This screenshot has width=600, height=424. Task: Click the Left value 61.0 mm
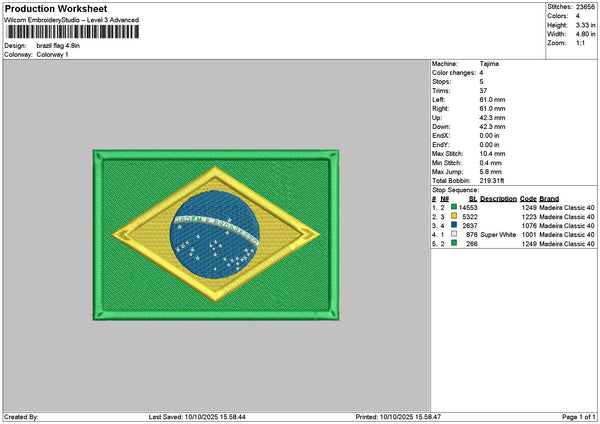(x=492, y=100)
